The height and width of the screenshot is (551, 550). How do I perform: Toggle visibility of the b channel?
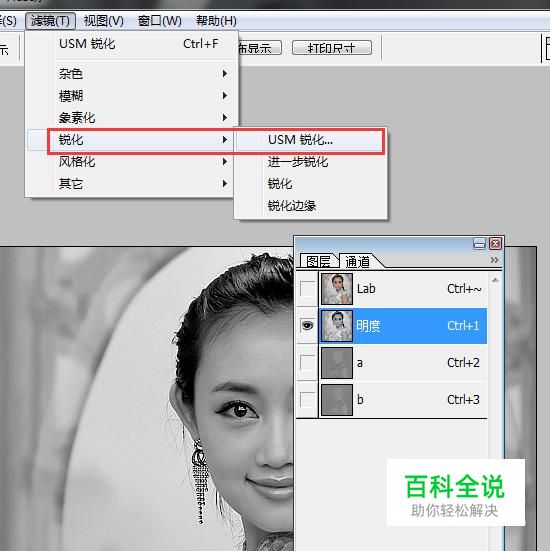pyautogui.click(x=308, y=400)
